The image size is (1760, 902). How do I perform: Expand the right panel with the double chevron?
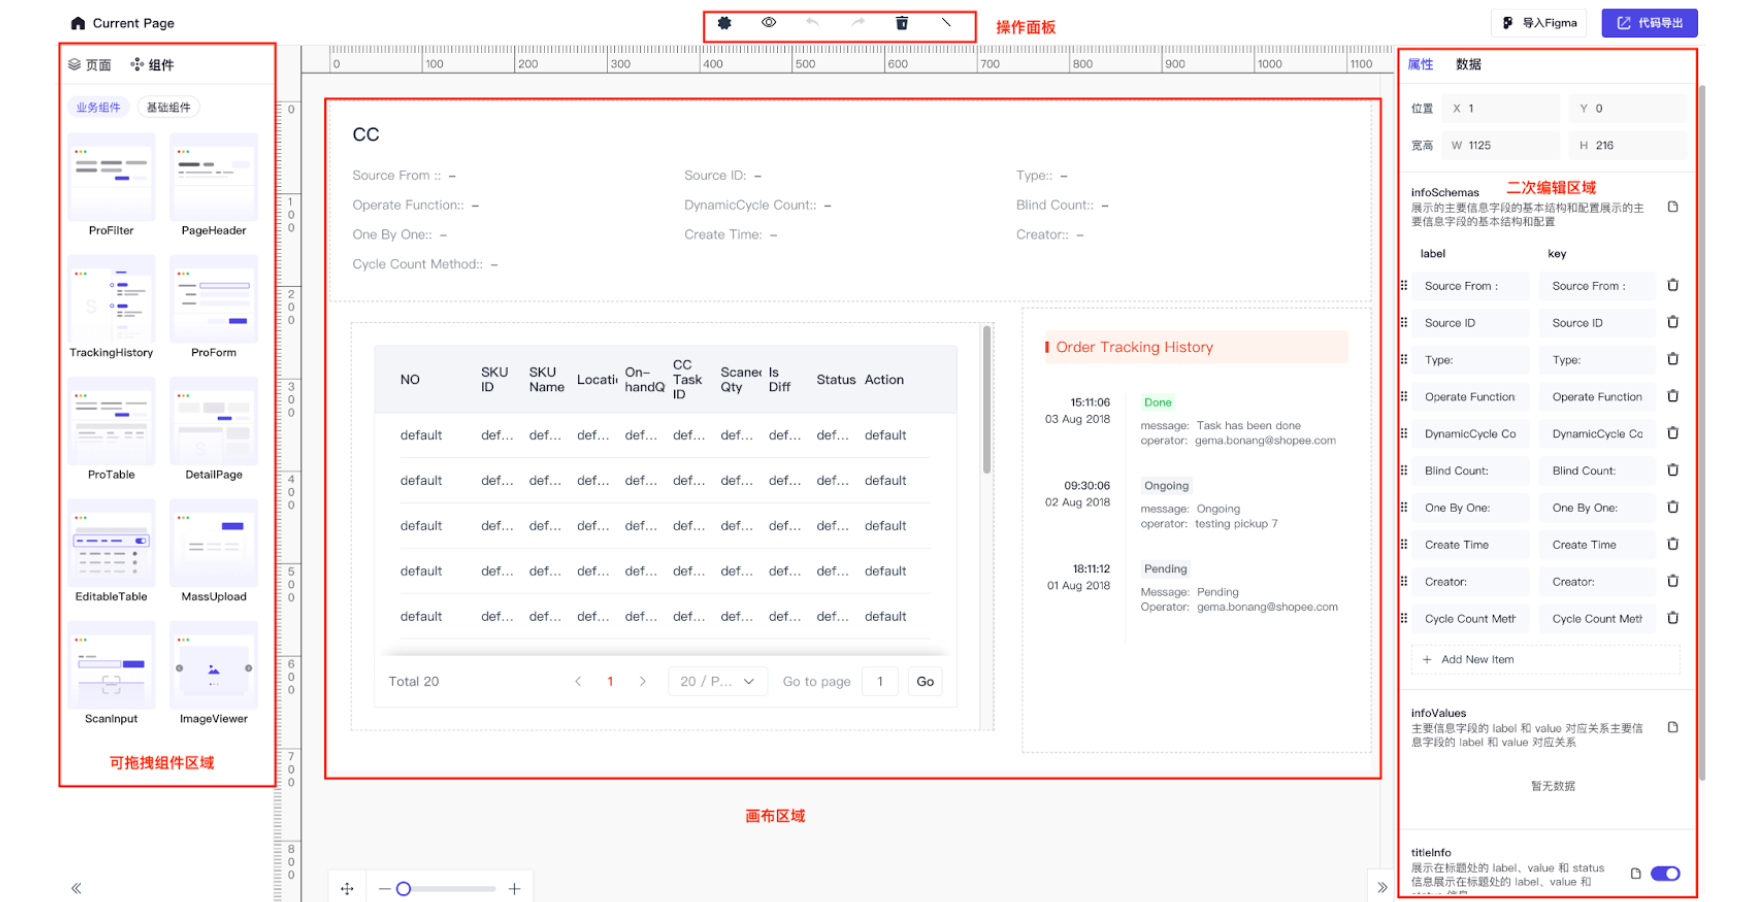click(1382, 888)
